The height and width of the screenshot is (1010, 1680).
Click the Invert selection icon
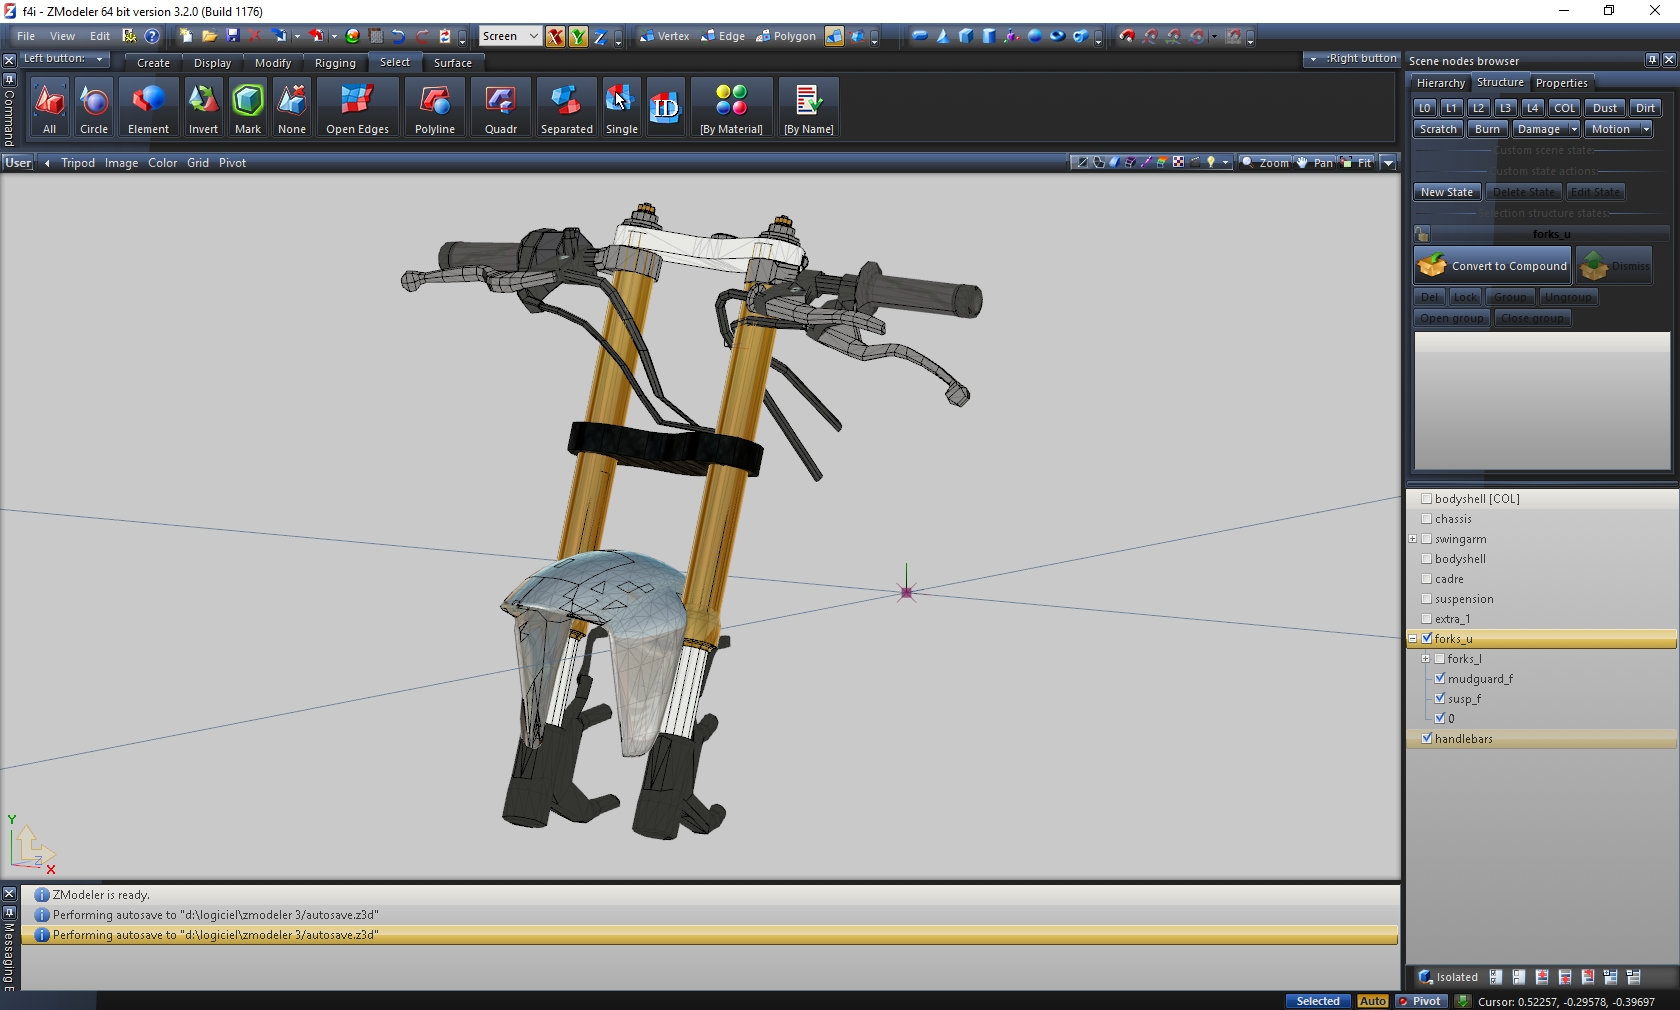click(x=203, y=108)
